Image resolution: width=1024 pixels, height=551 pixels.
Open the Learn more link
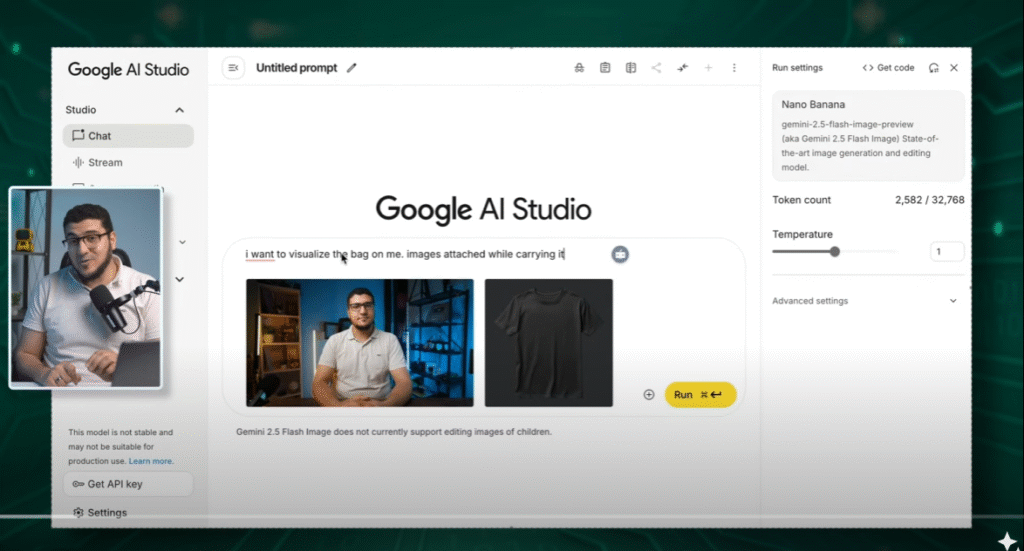click(150, 461)
